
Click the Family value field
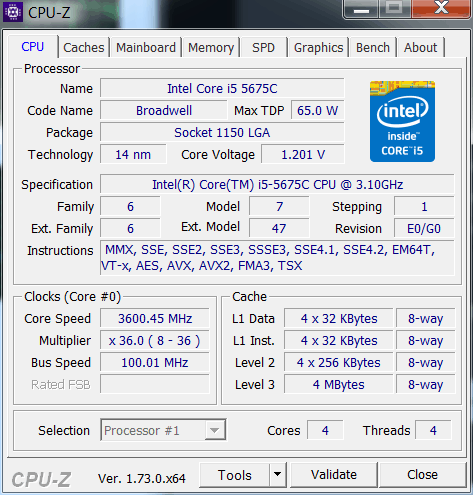coord(130,207)
